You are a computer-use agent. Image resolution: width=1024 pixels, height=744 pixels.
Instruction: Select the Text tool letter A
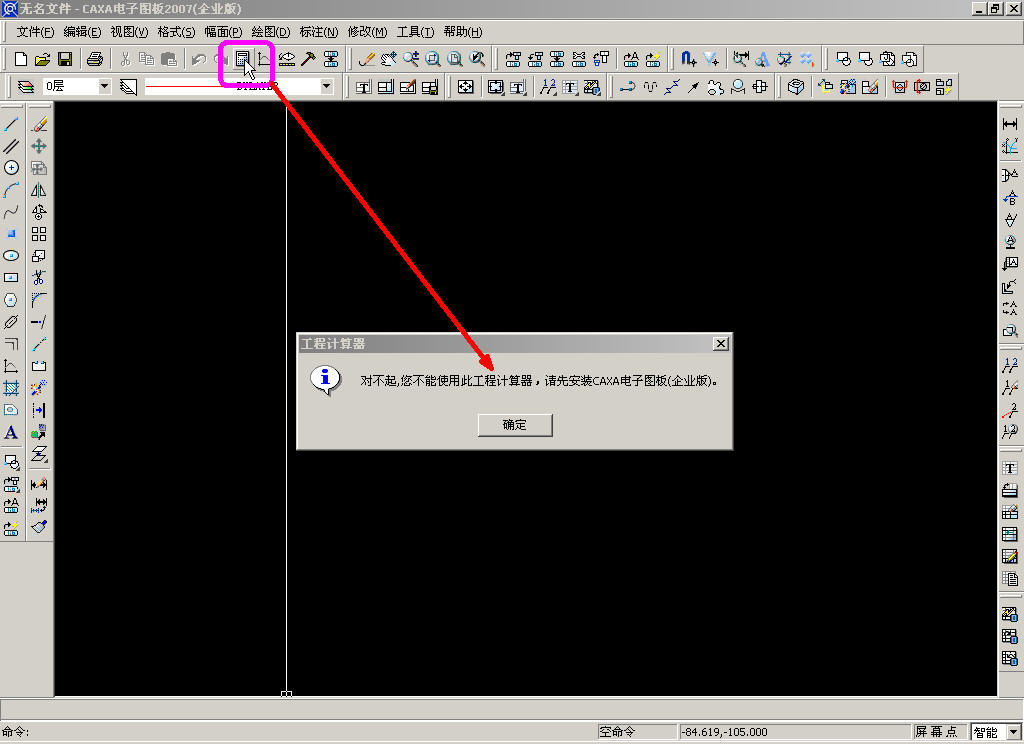pyautogui.click(x=11, y=432)
